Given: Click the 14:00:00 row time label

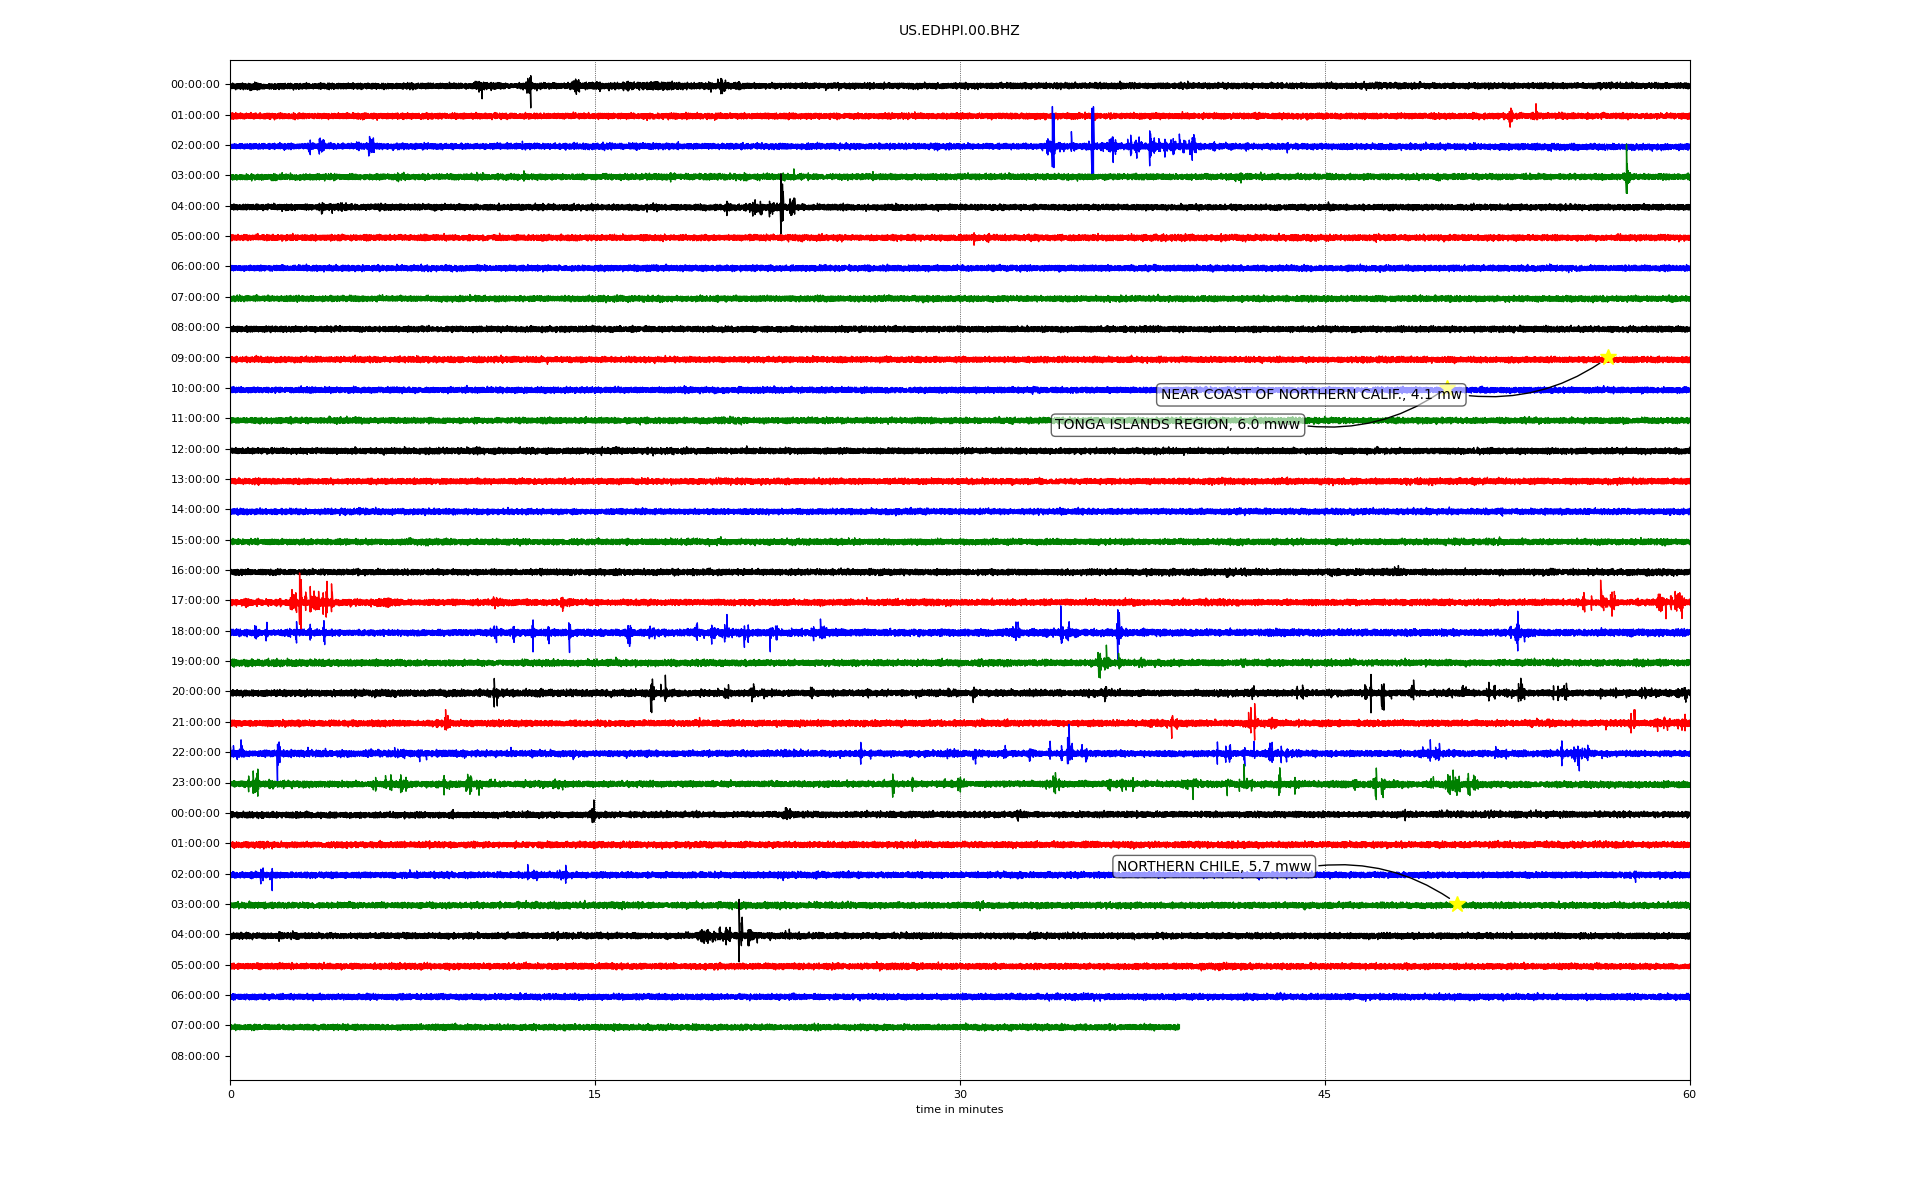Looking at the screenshot, I should 195,510.
